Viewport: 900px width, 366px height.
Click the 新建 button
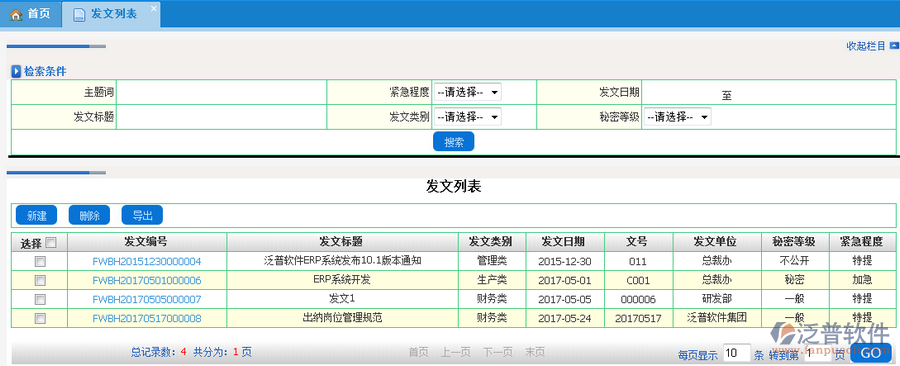[36, 215]
